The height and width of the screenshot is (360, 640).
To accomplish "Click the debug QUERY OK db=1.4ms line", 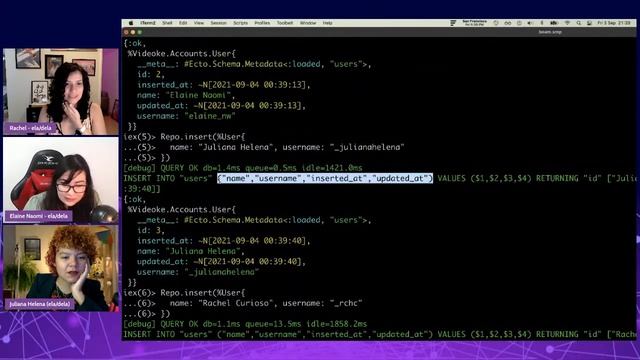I will click(243, 168).
